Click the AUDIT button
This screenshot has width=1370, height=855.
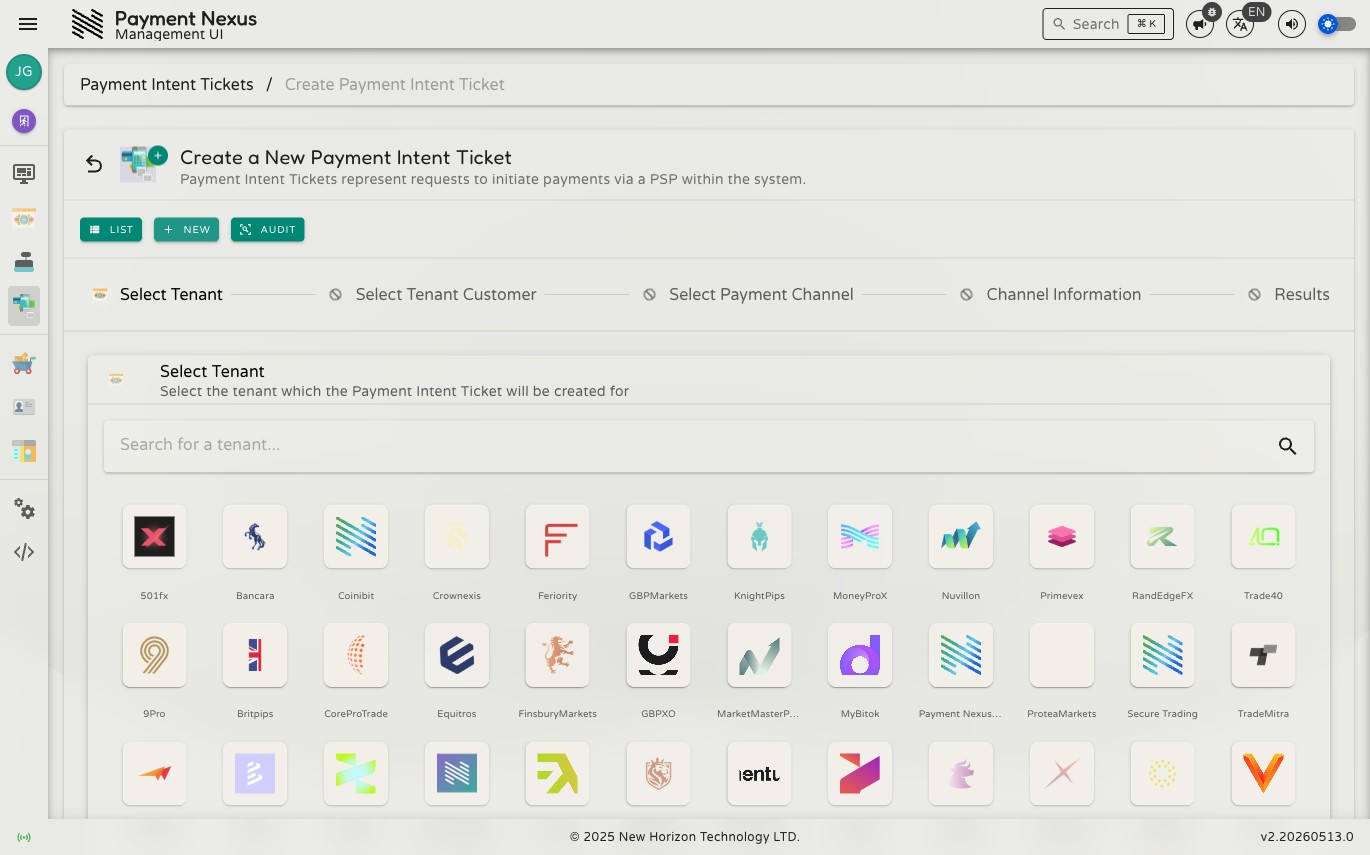point(268,230)
